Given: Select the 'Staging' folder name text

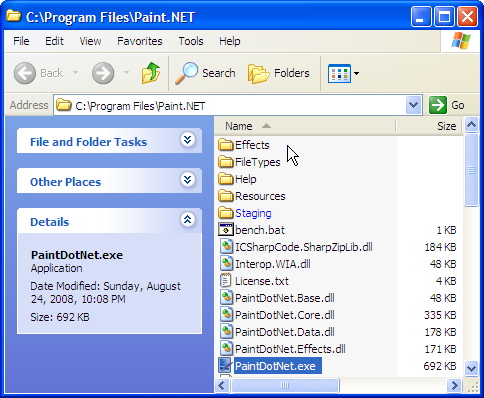Looking at the screenshot, I should (x=253, y=213).
